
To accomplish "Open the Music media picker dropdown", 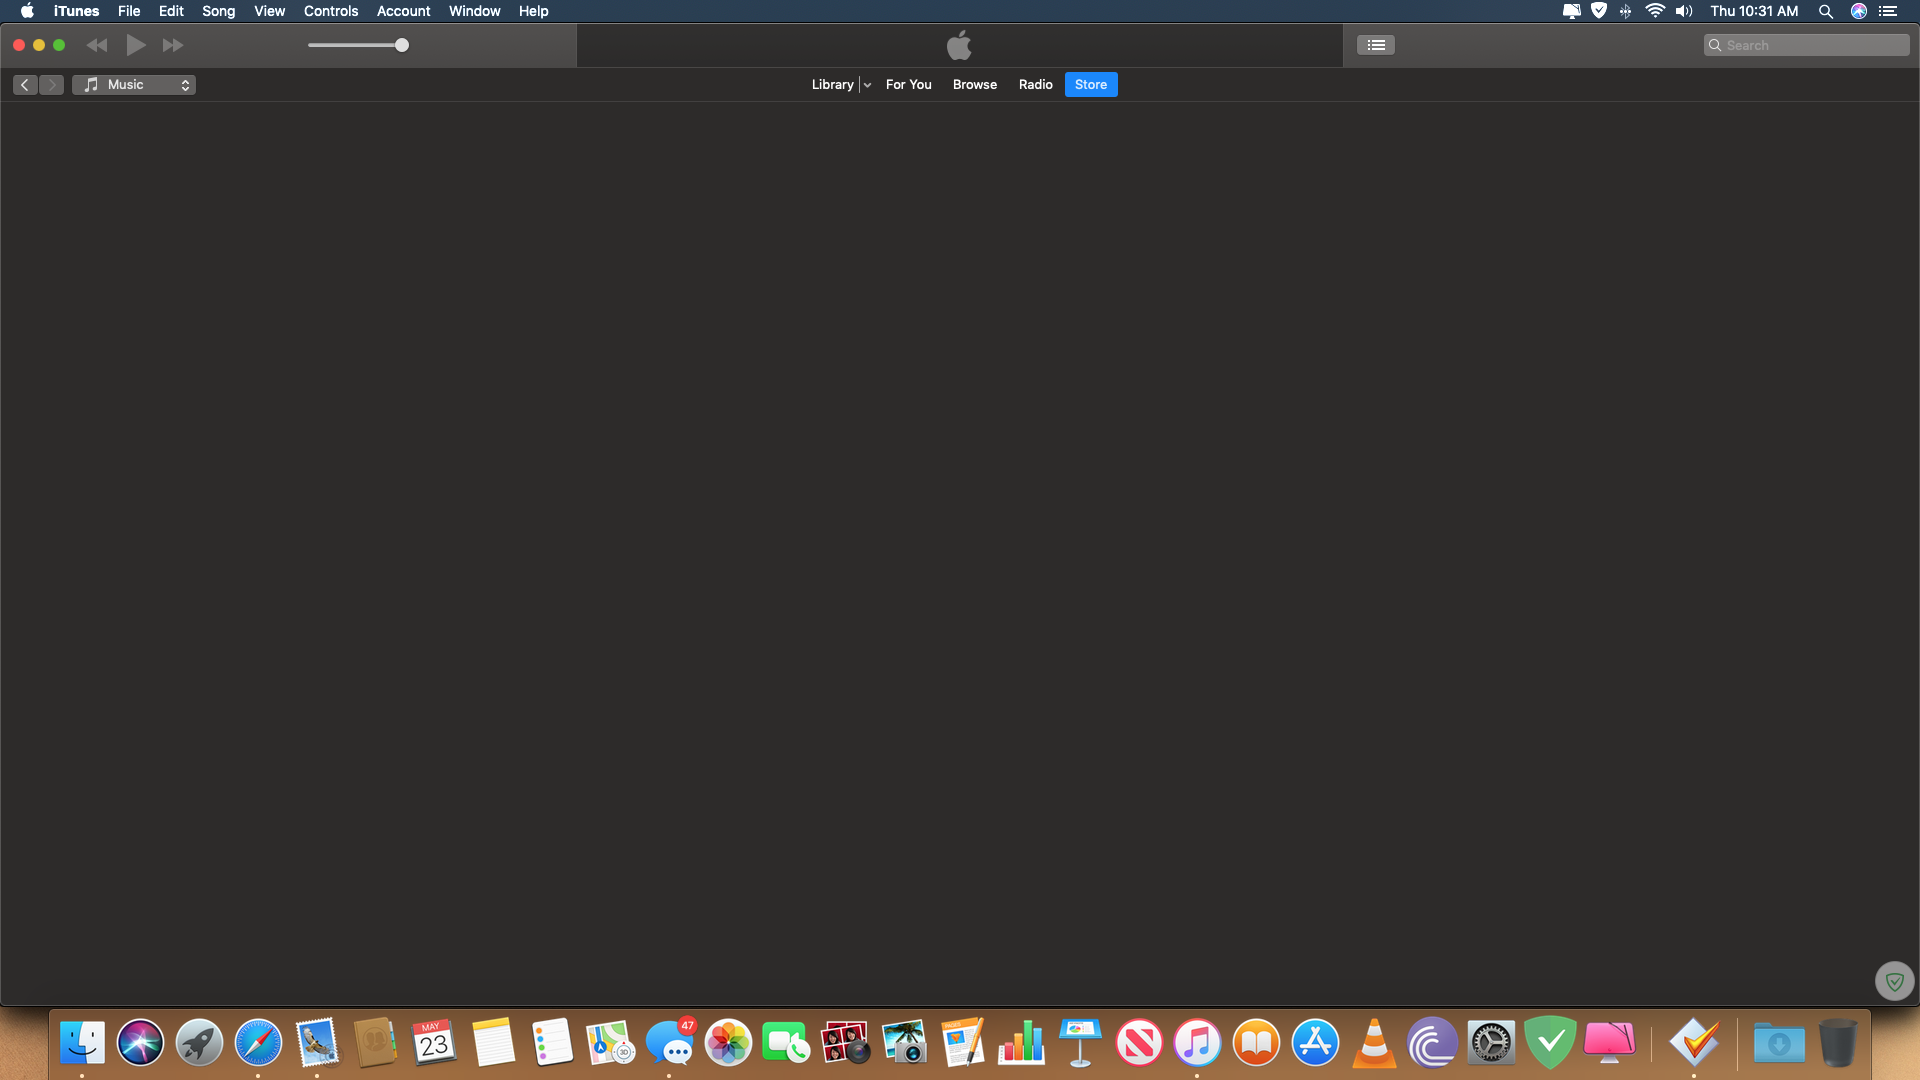I will click(134, 85).
